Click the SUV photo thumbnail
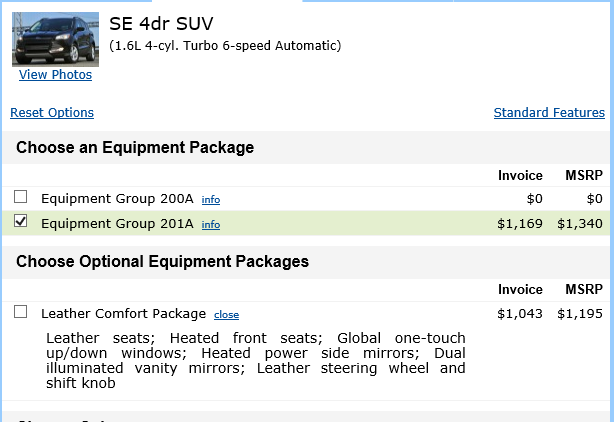 pos(55,39)
